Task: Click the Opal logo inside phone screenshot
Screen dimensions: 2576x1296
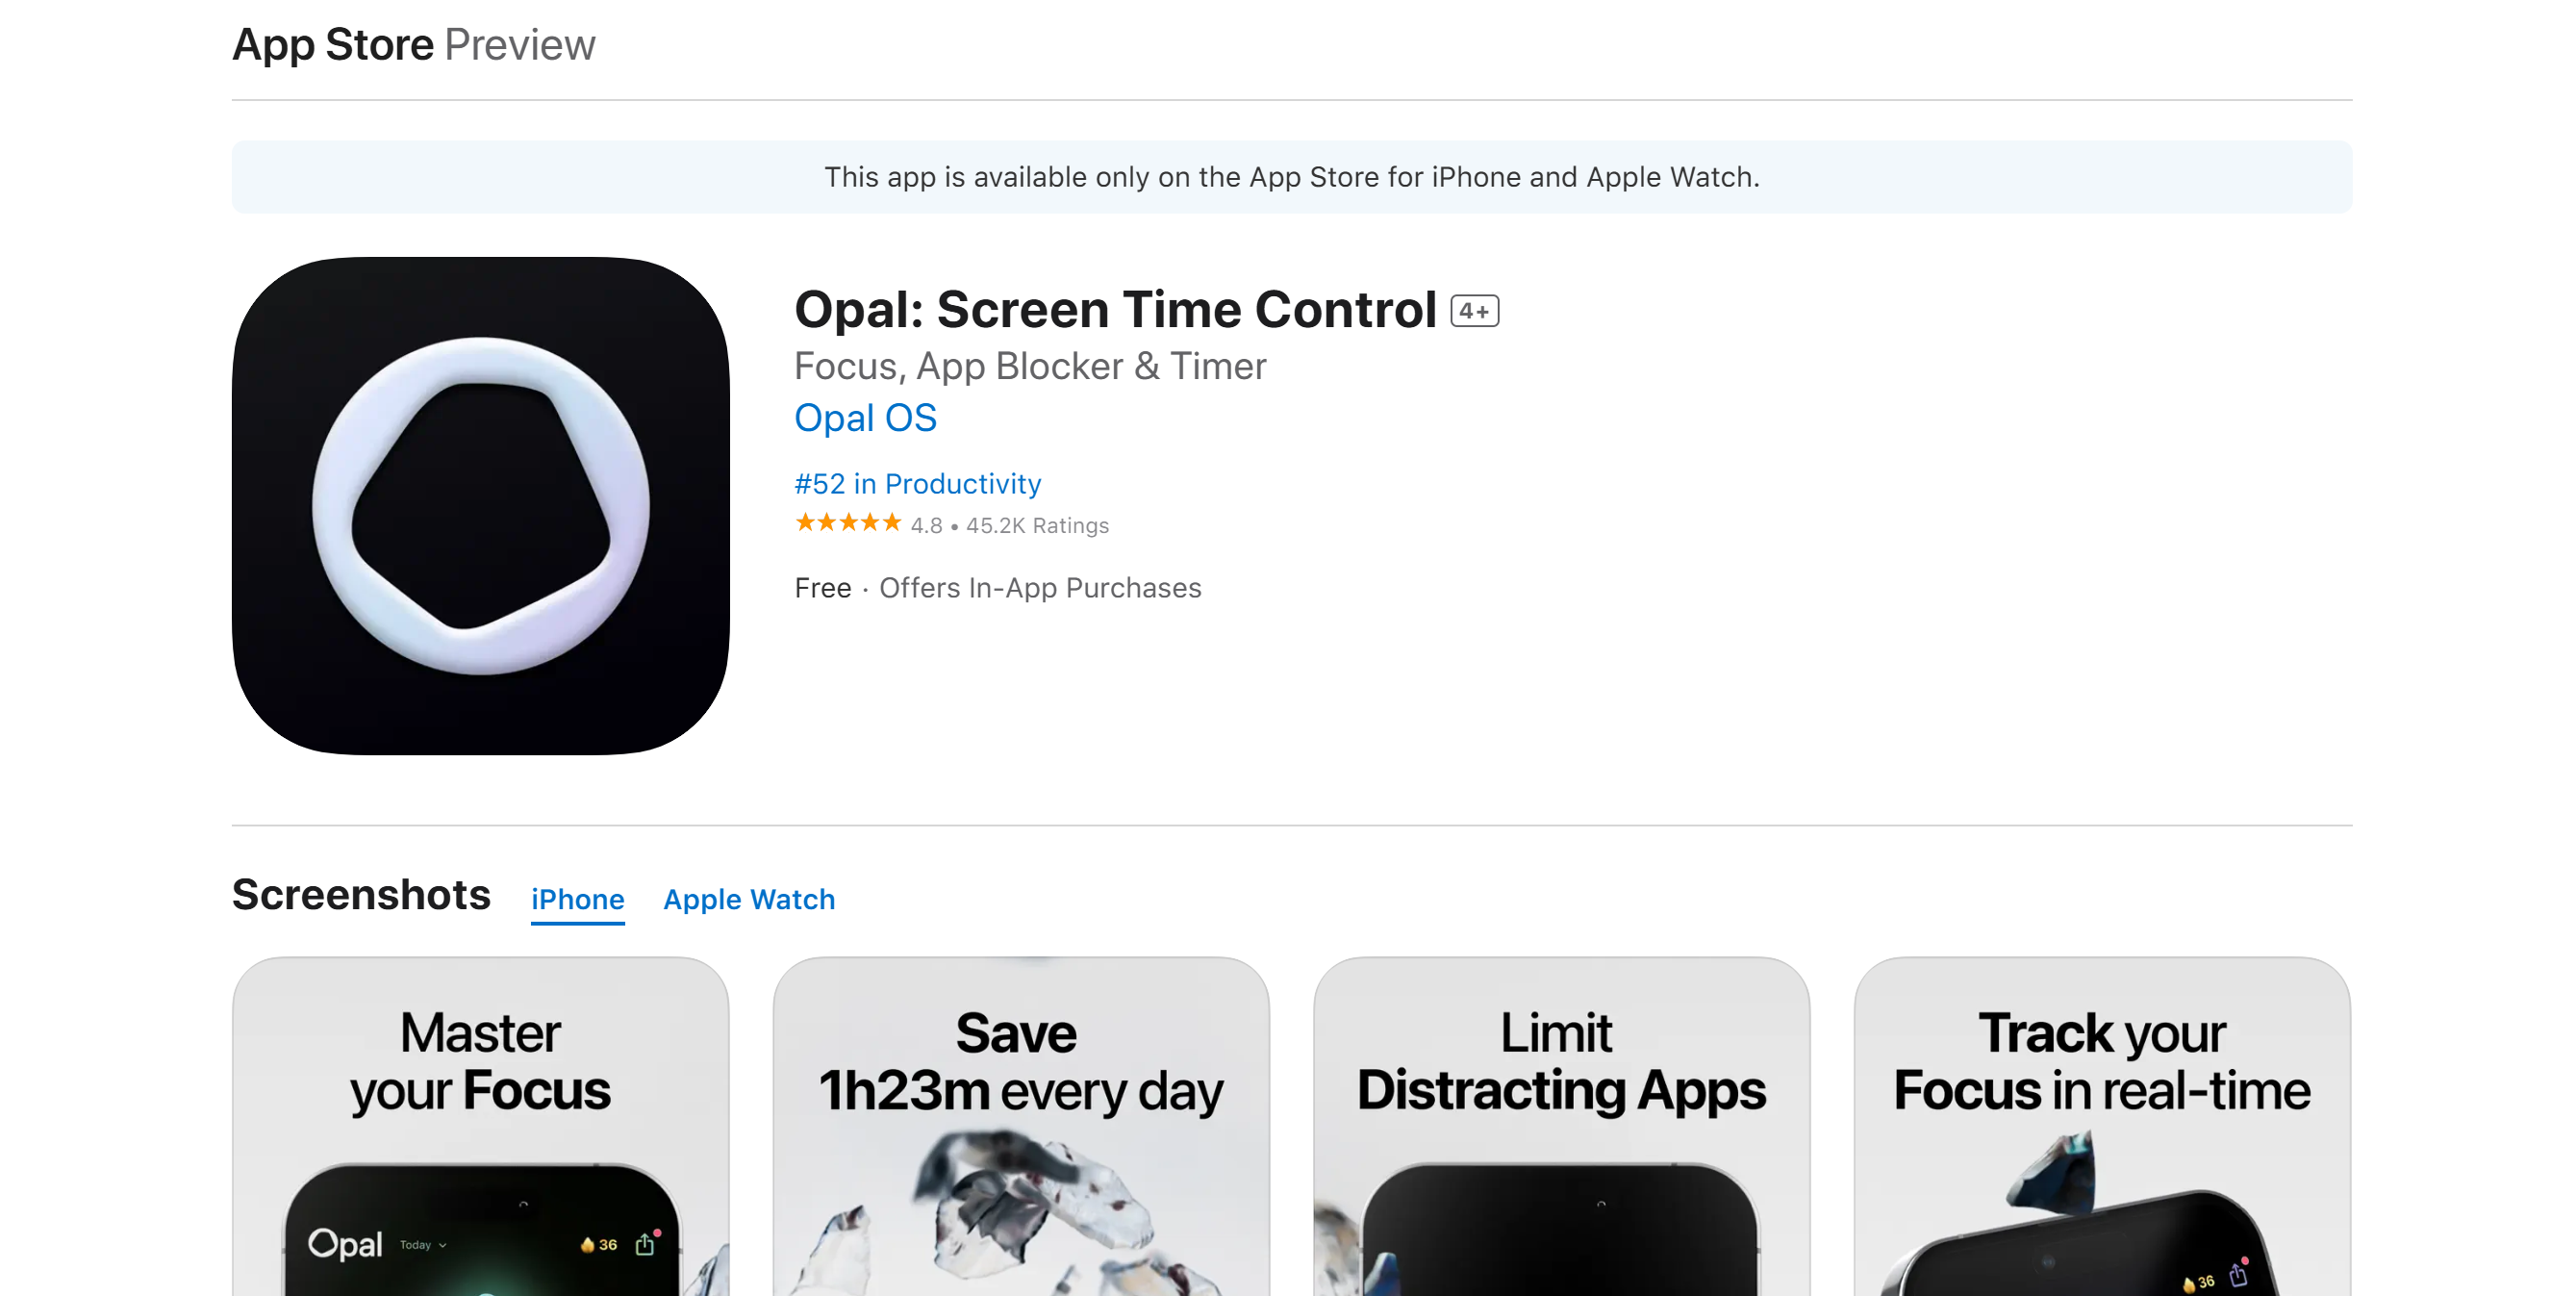Action: pos(345,1244)
